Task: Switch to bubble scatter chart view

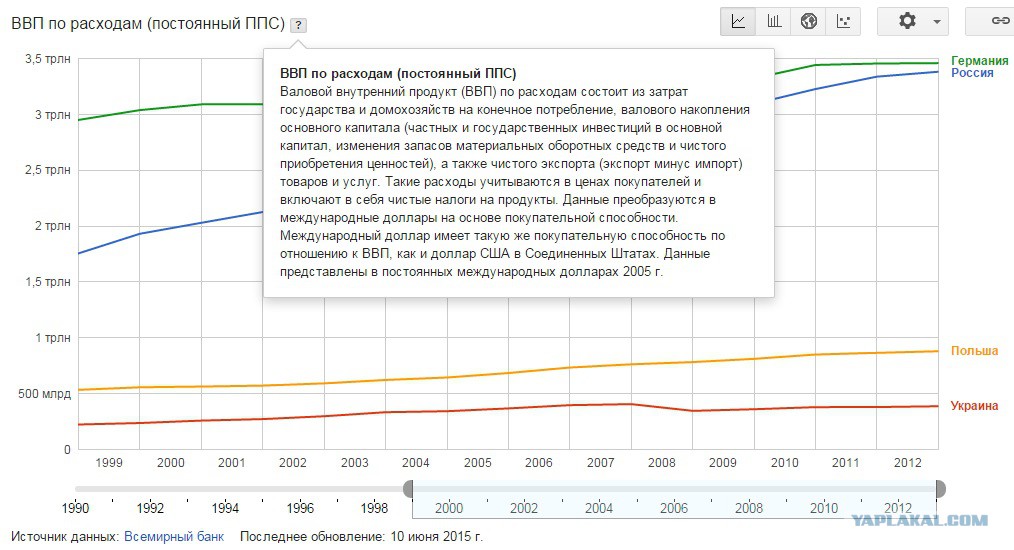Action: (843, 21)
